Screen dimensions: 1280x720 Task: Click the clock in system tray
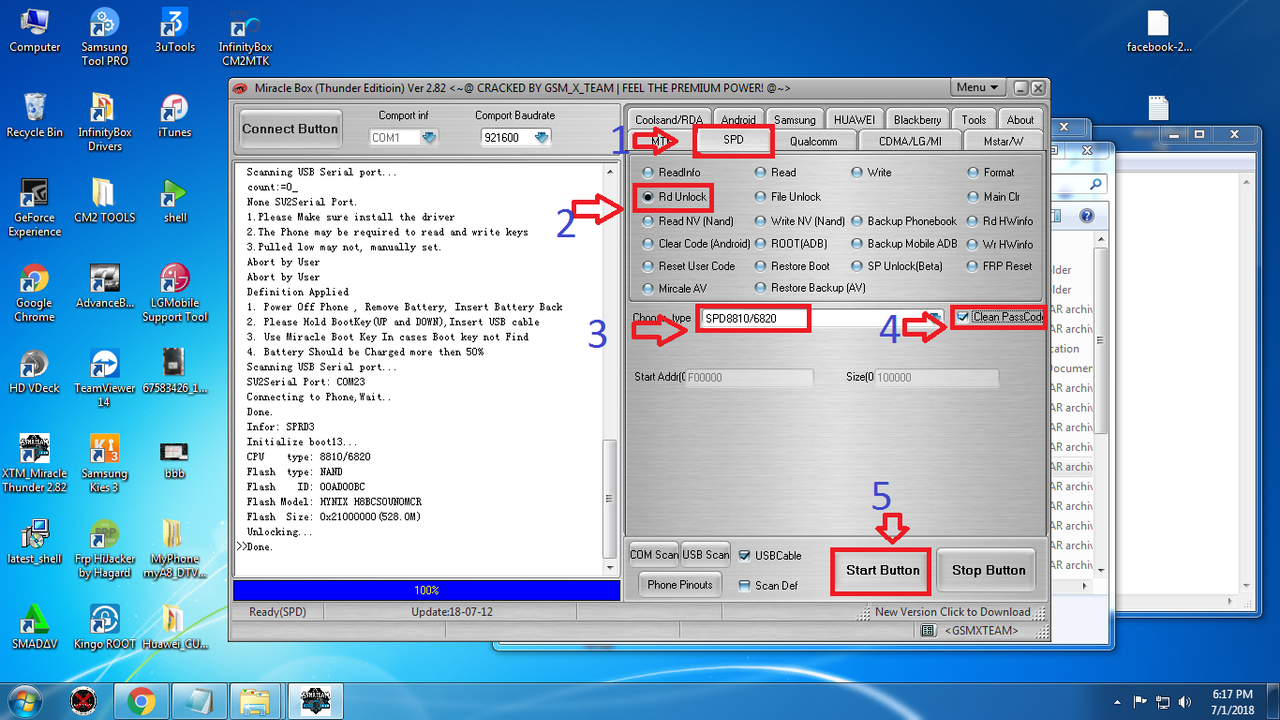tap(1232, 701)
